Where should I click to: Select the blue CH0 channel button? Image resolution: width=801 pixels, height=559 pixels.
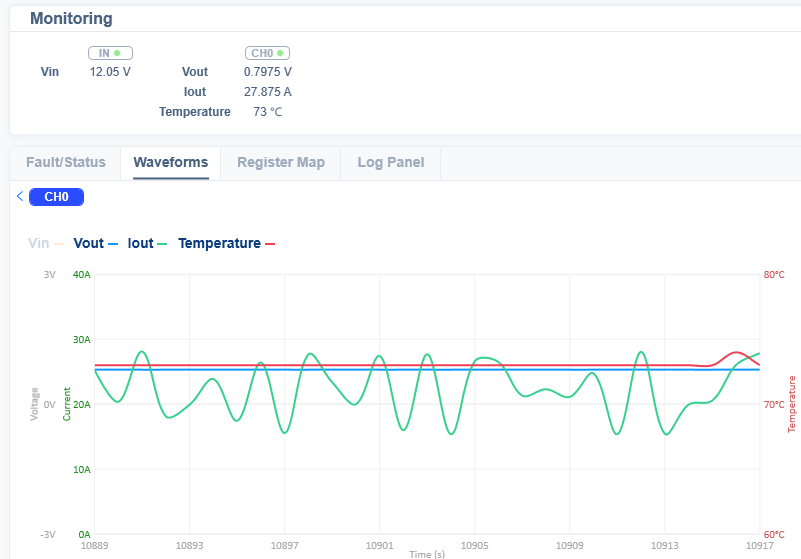[x=57, y=197]
